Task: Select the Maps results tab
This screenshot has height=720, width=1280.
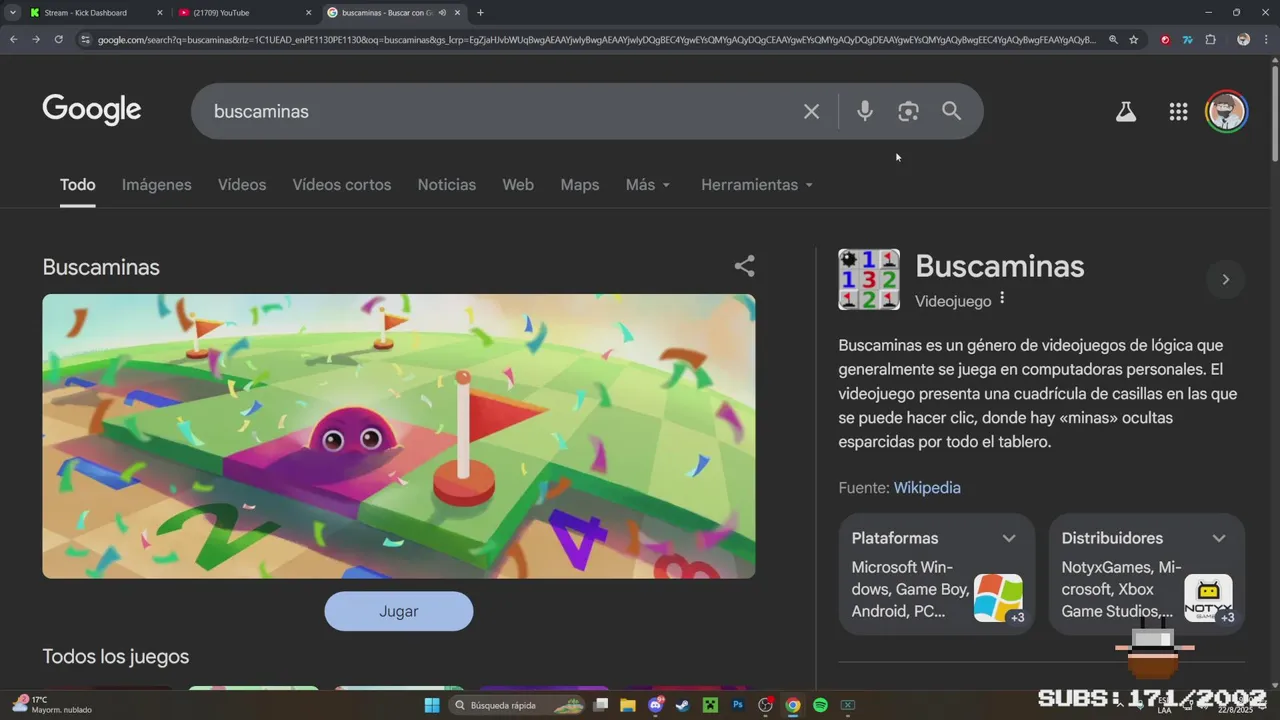Action: pos(580,185)
